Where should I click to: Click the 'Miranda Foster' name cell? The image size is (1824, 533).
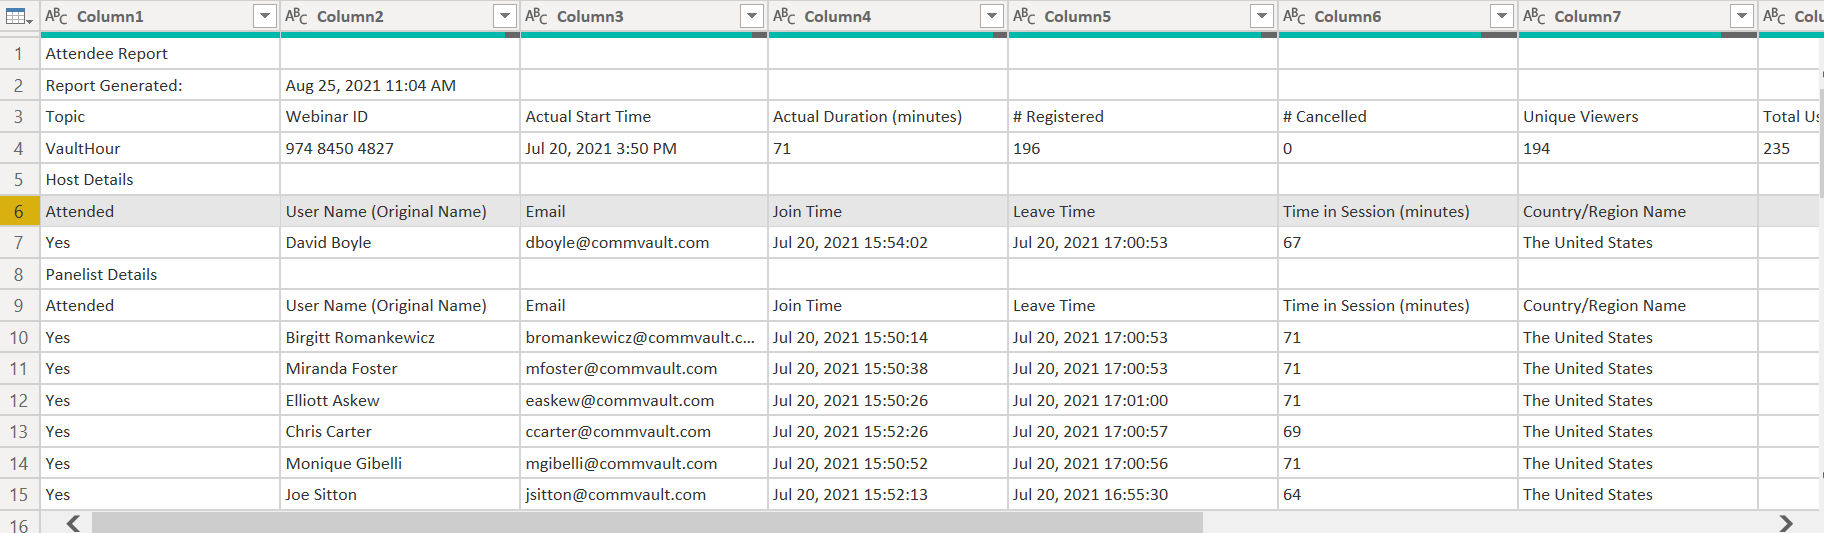(x=400, y=368)
